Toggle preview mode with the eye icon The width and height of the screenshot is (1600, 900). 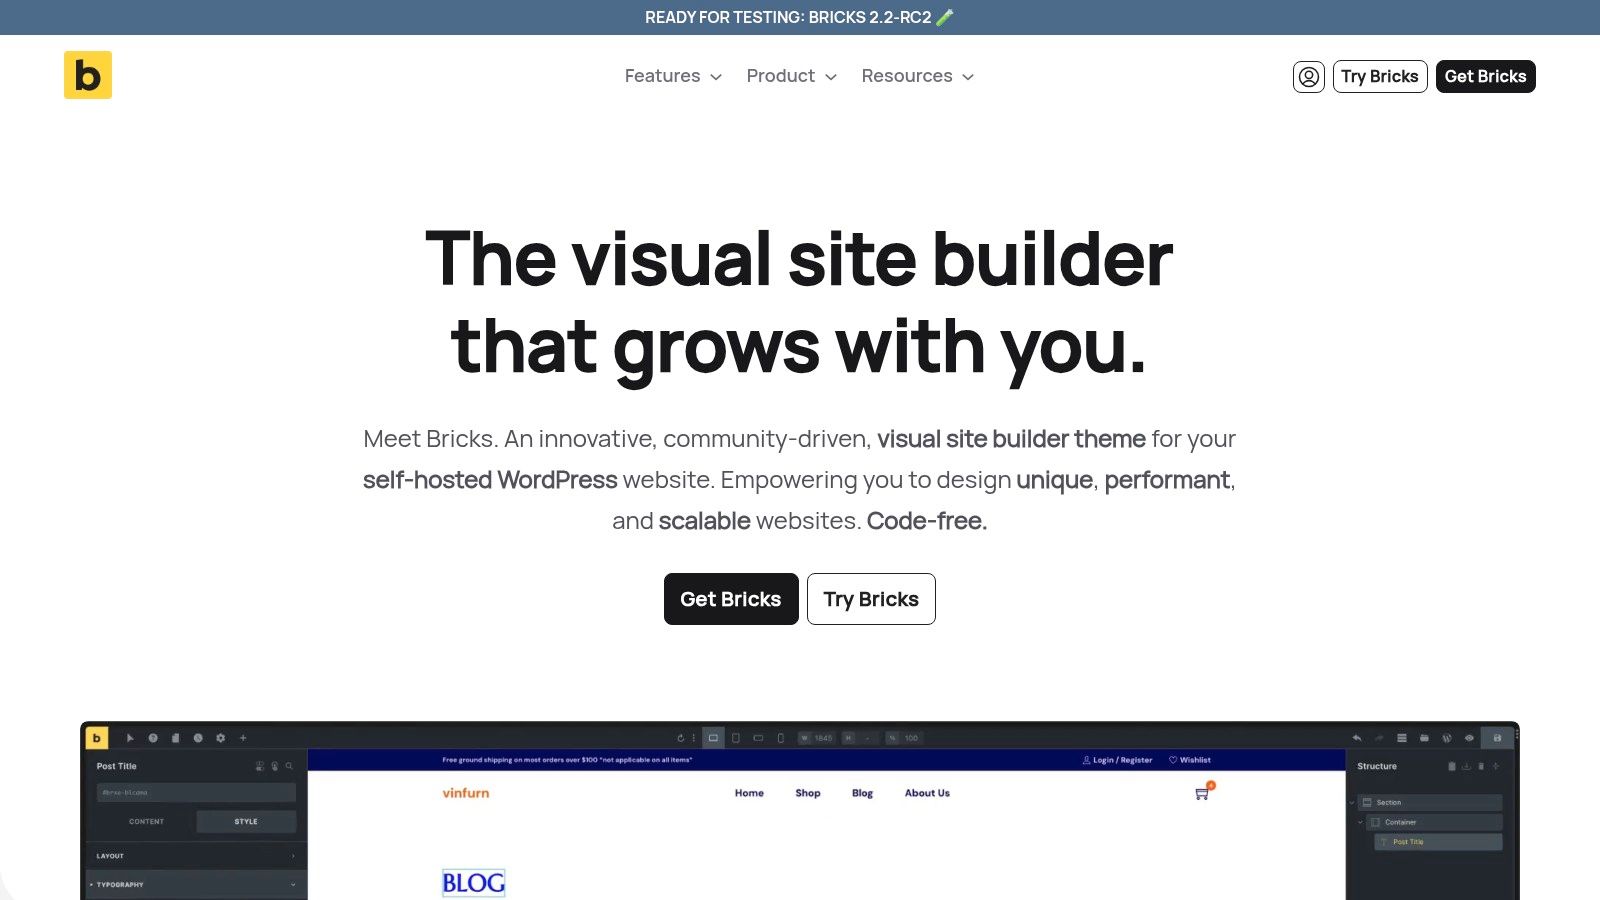coord(1469,738)
